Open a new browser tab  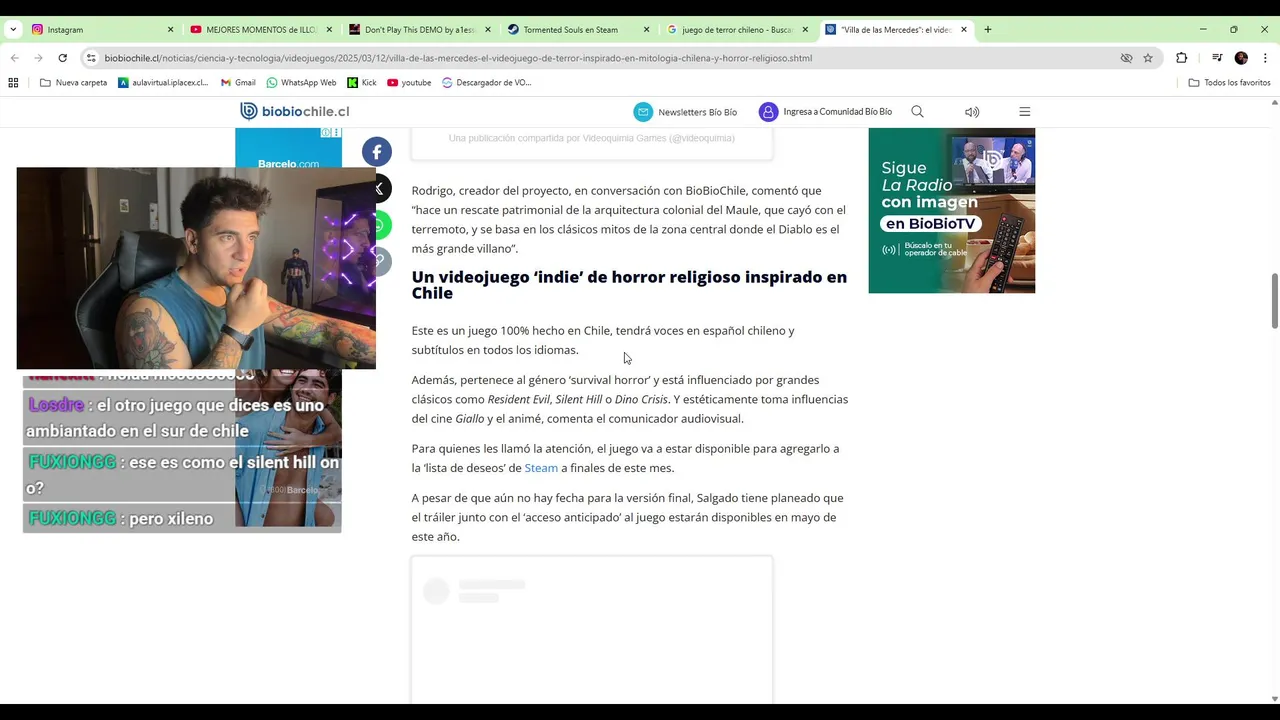pos(988,30)
